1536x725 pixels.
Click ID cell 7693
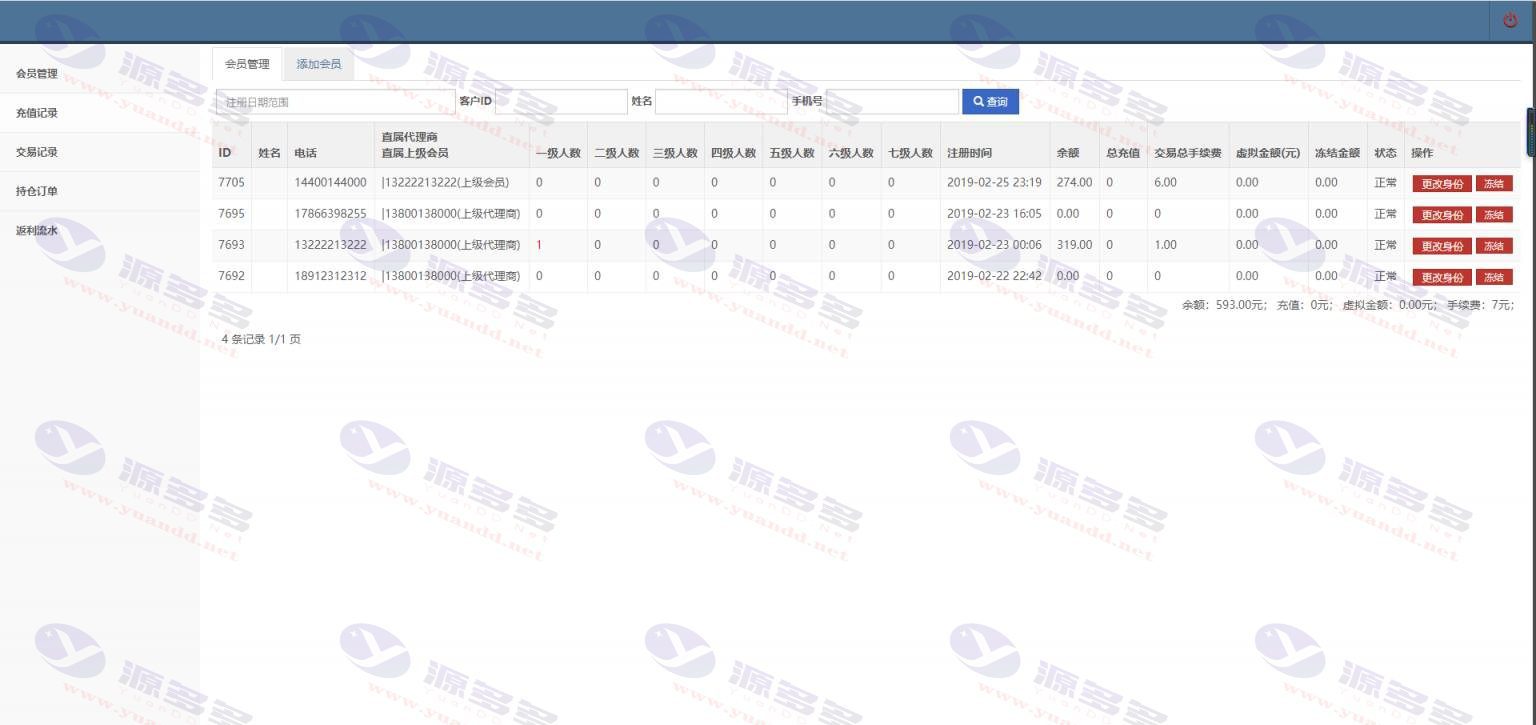(231, 245)
